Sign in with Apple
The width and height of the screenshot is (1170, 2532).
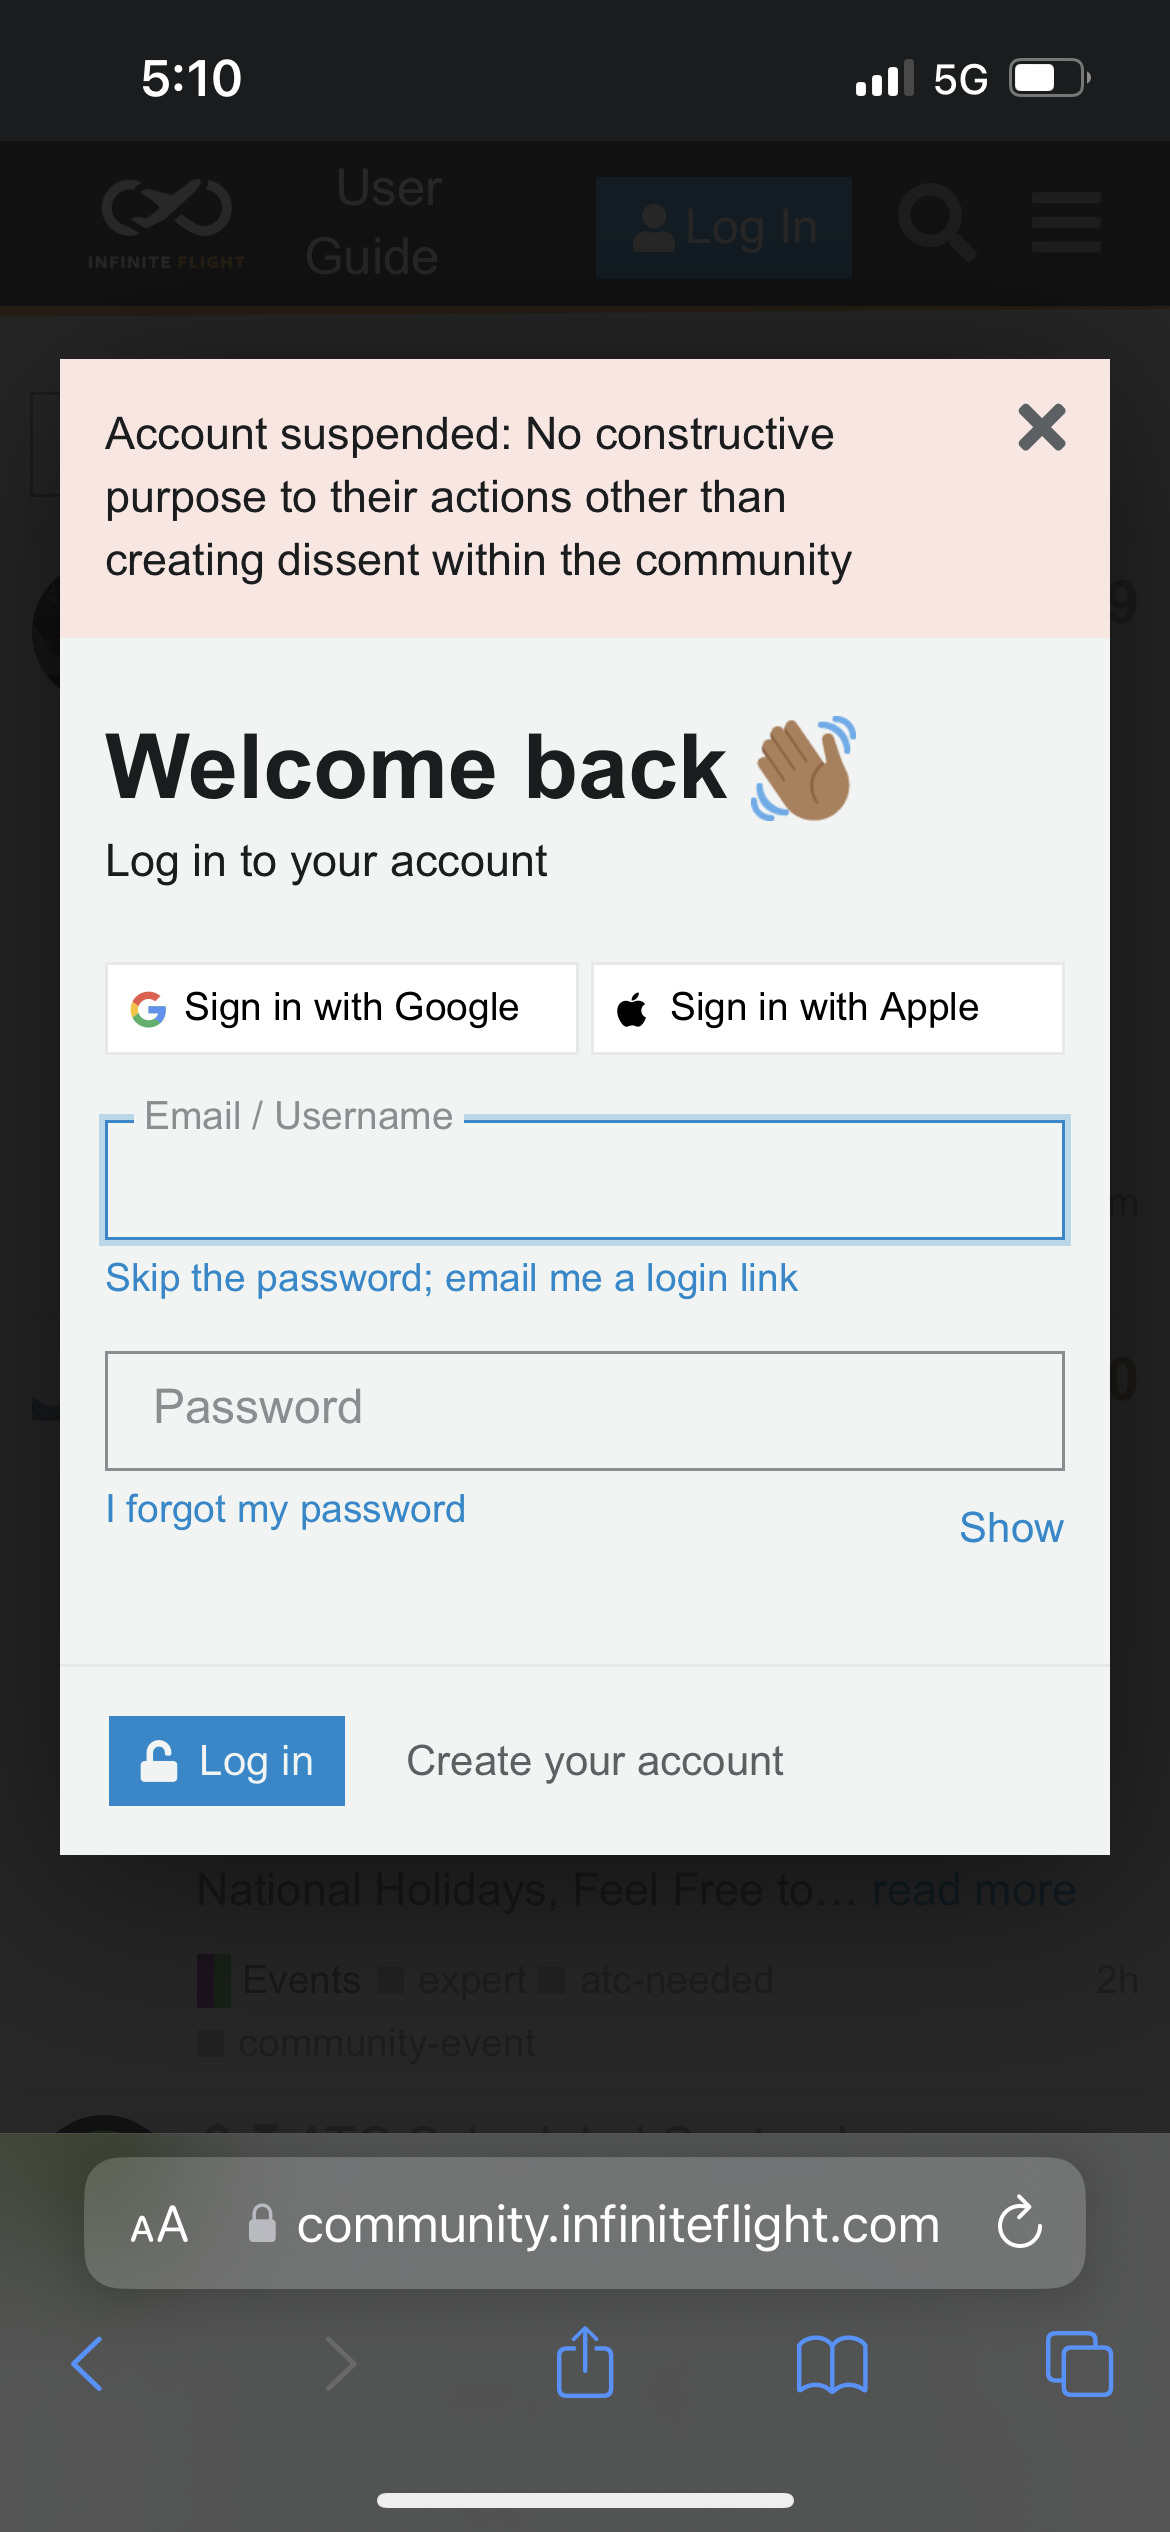coord(828,1008)
